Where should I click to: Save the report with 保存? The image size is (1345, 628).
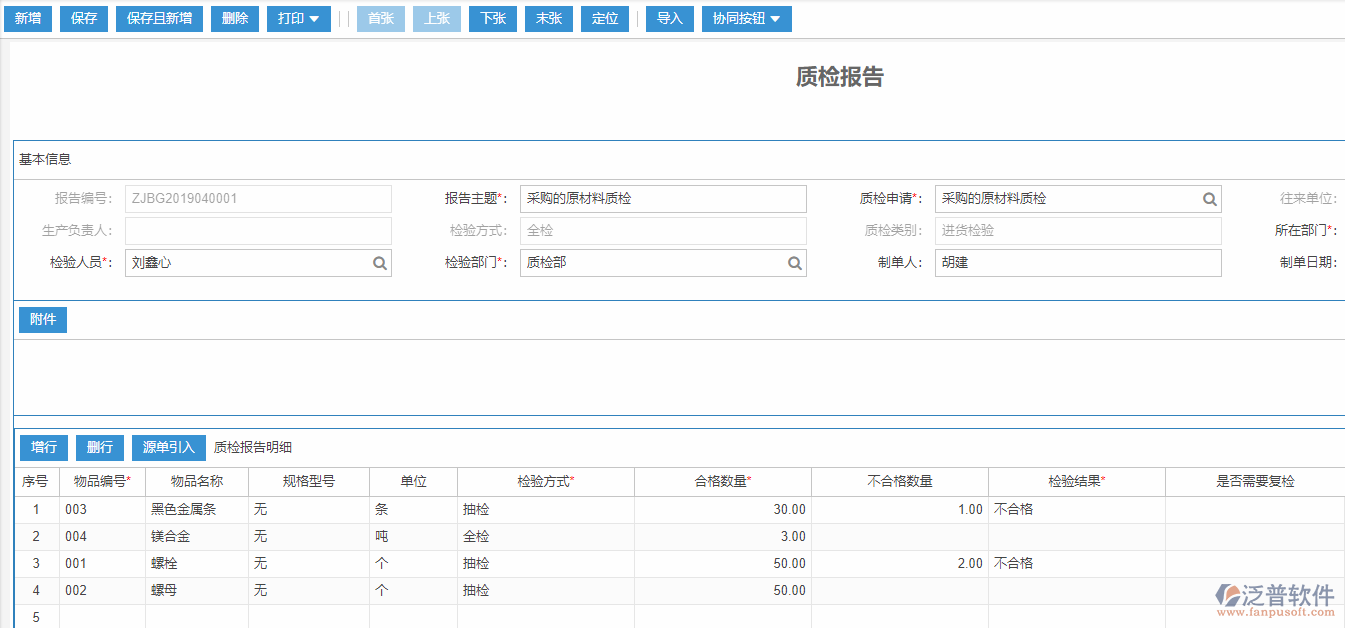coord(83,18)
